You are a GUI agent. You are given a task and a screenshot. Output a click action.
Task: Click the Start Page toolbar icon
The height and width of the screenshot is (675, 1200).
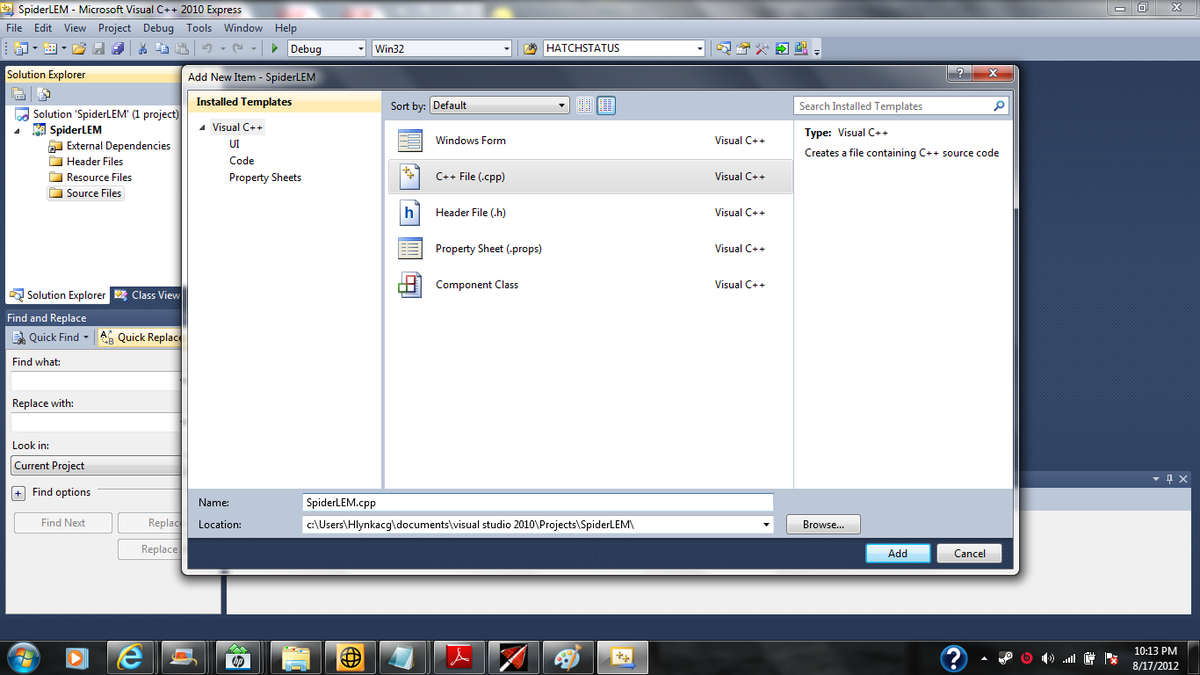click(782, 48)
